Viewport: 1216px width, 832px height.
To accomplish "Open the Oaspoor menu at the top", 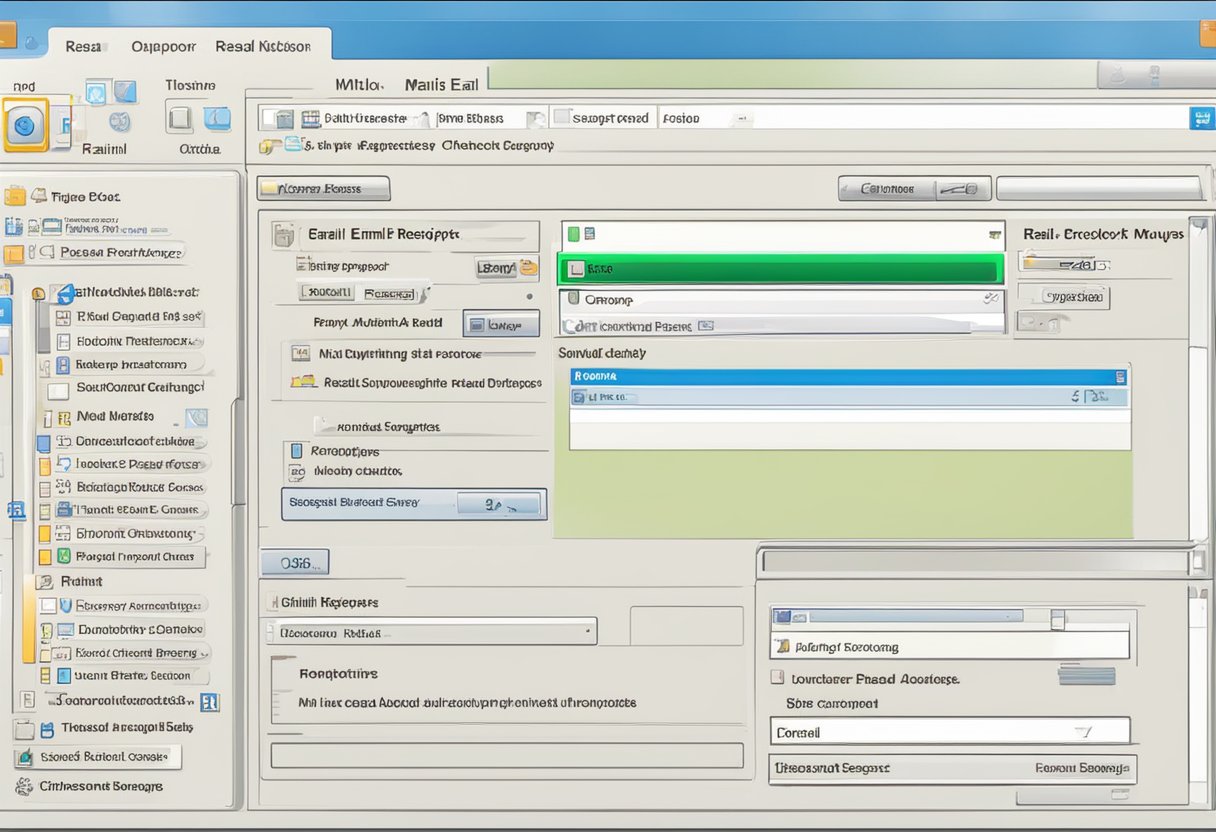I will (163, 46).
